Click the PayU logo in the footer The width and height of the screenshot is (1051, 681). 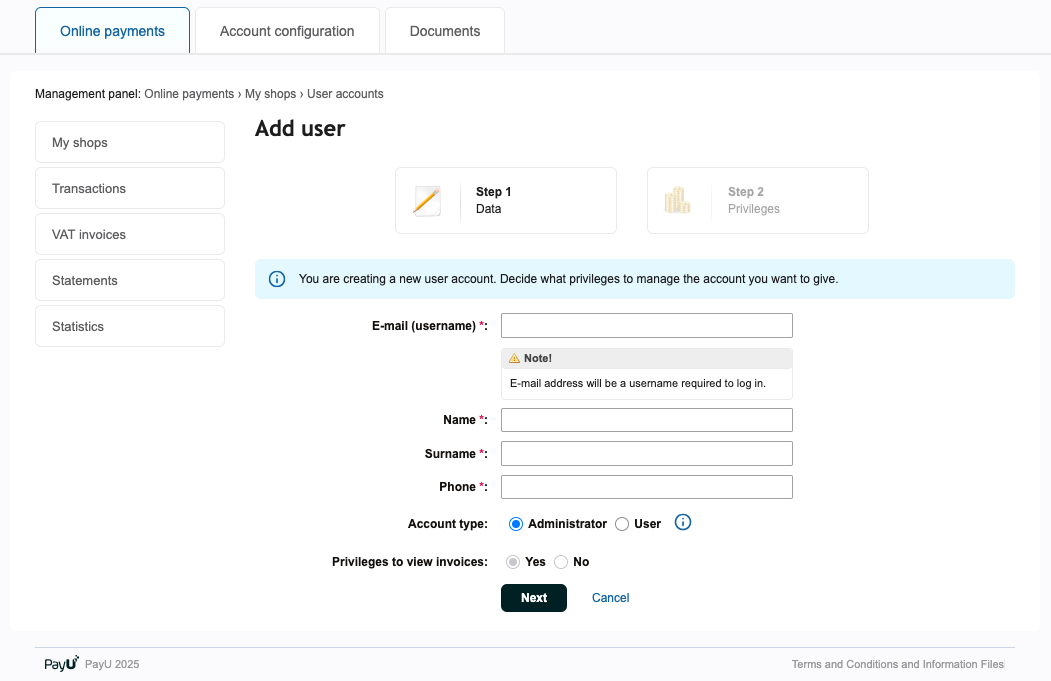click(58, 663)
